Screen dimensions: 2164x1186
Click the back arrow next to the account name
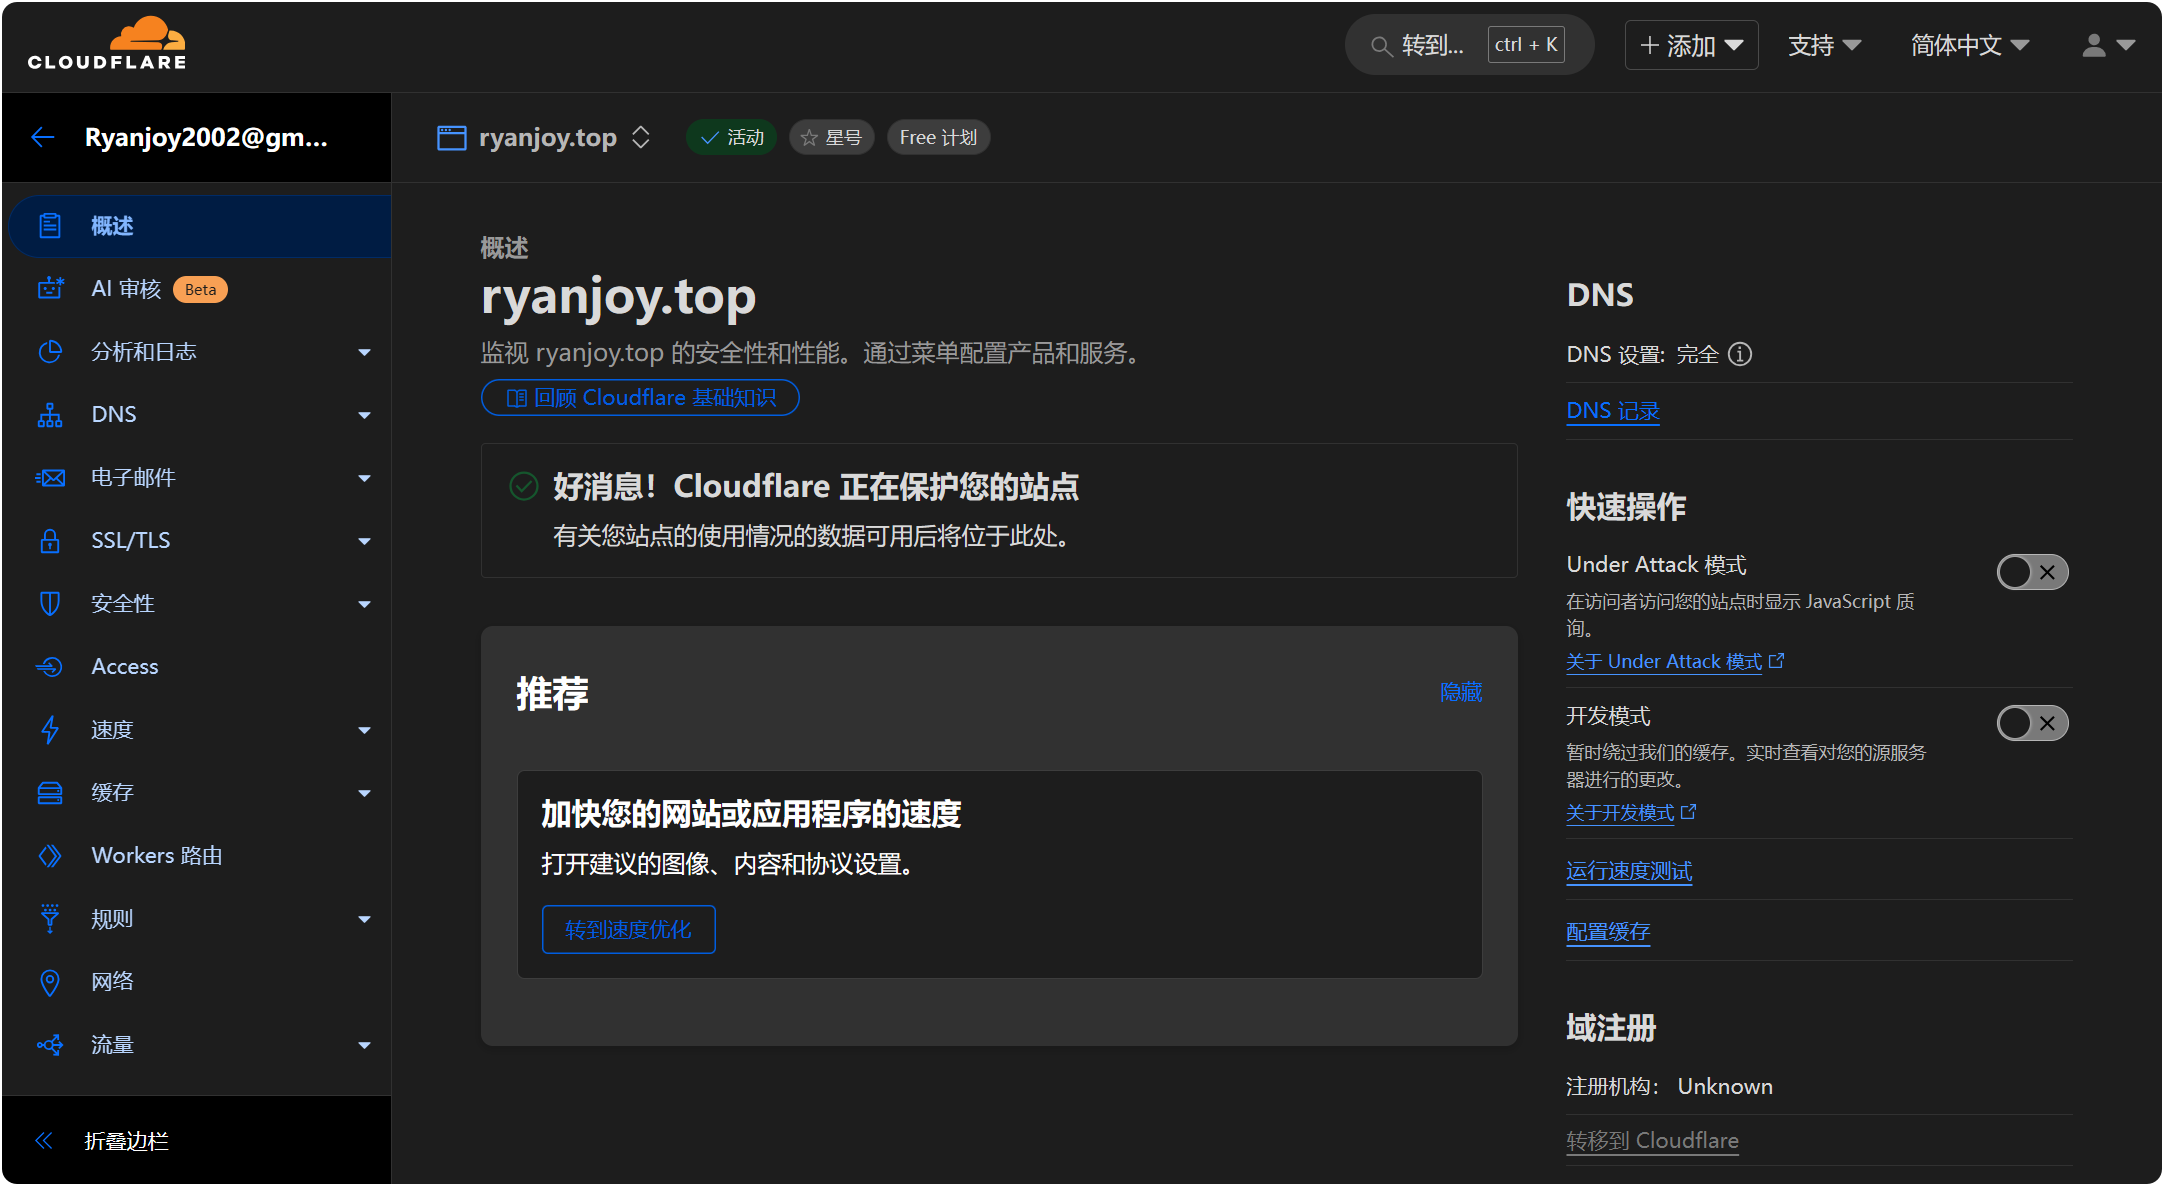pos(43,137)
